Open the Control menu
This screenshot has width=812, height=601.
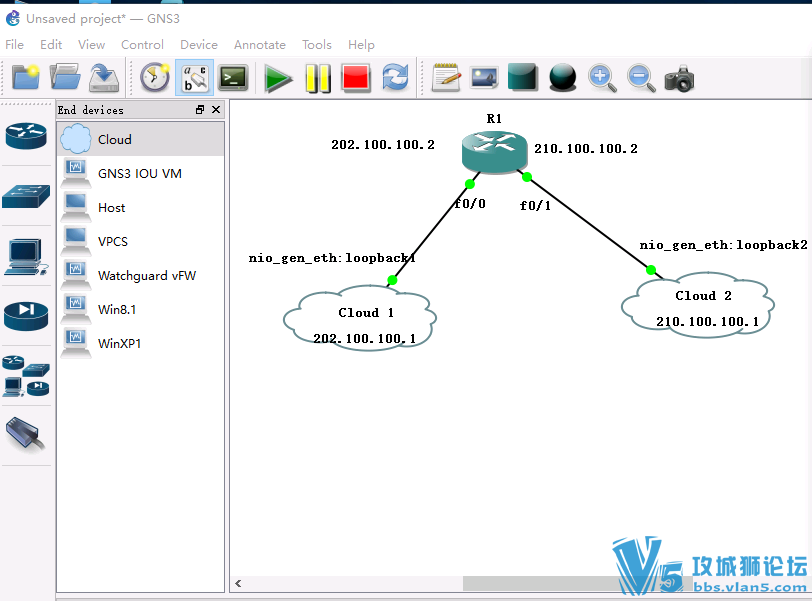tap(142, 45)
